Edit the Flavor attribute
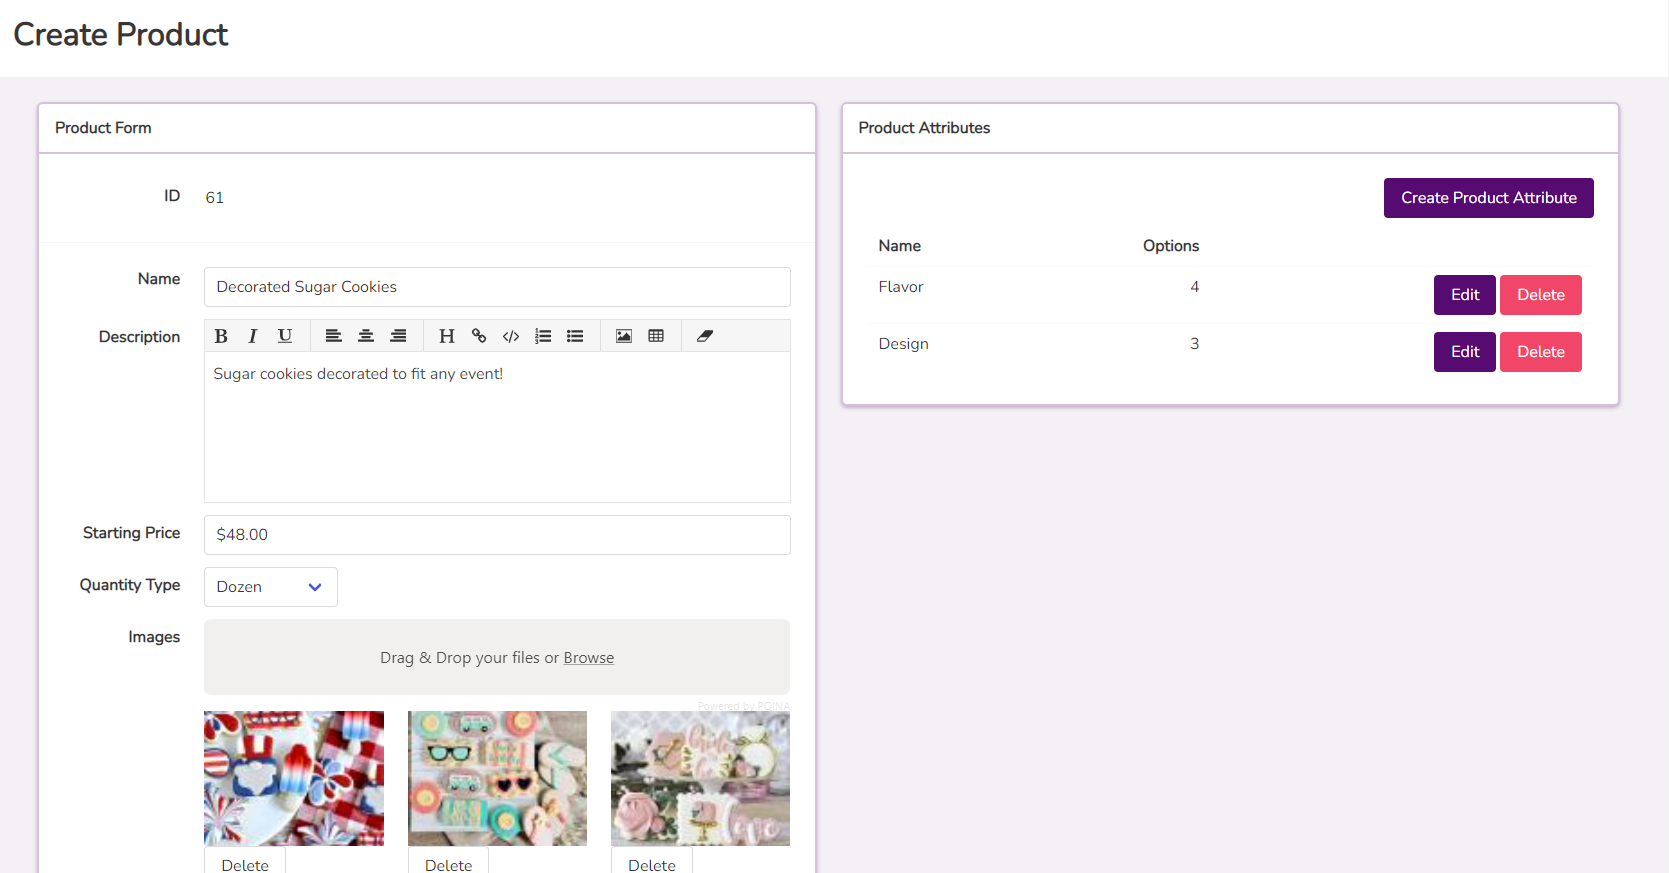Screen dimensions: 1669x873 point(1464,295)
